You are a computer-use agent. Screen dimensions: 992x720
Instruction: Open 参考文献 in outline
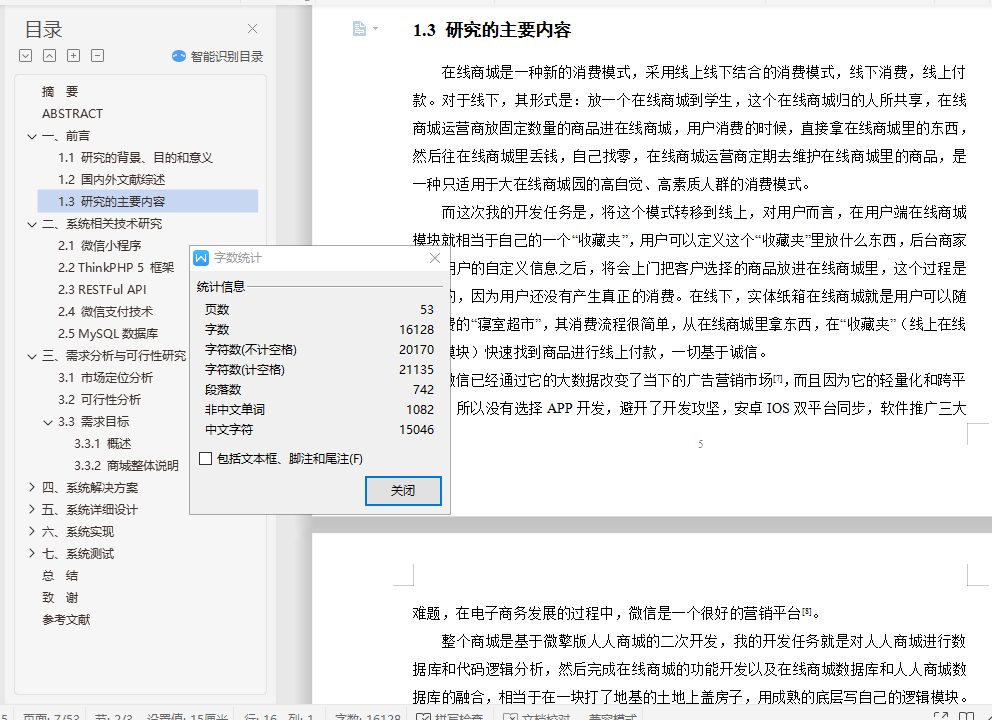(66, 620)
